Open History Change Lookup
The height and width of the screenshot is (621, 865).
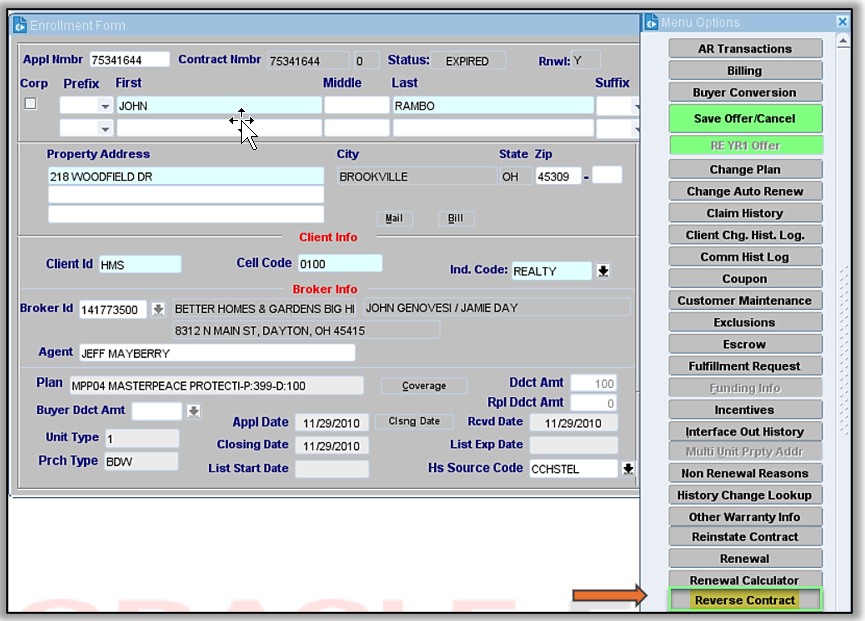coord(745,495)
